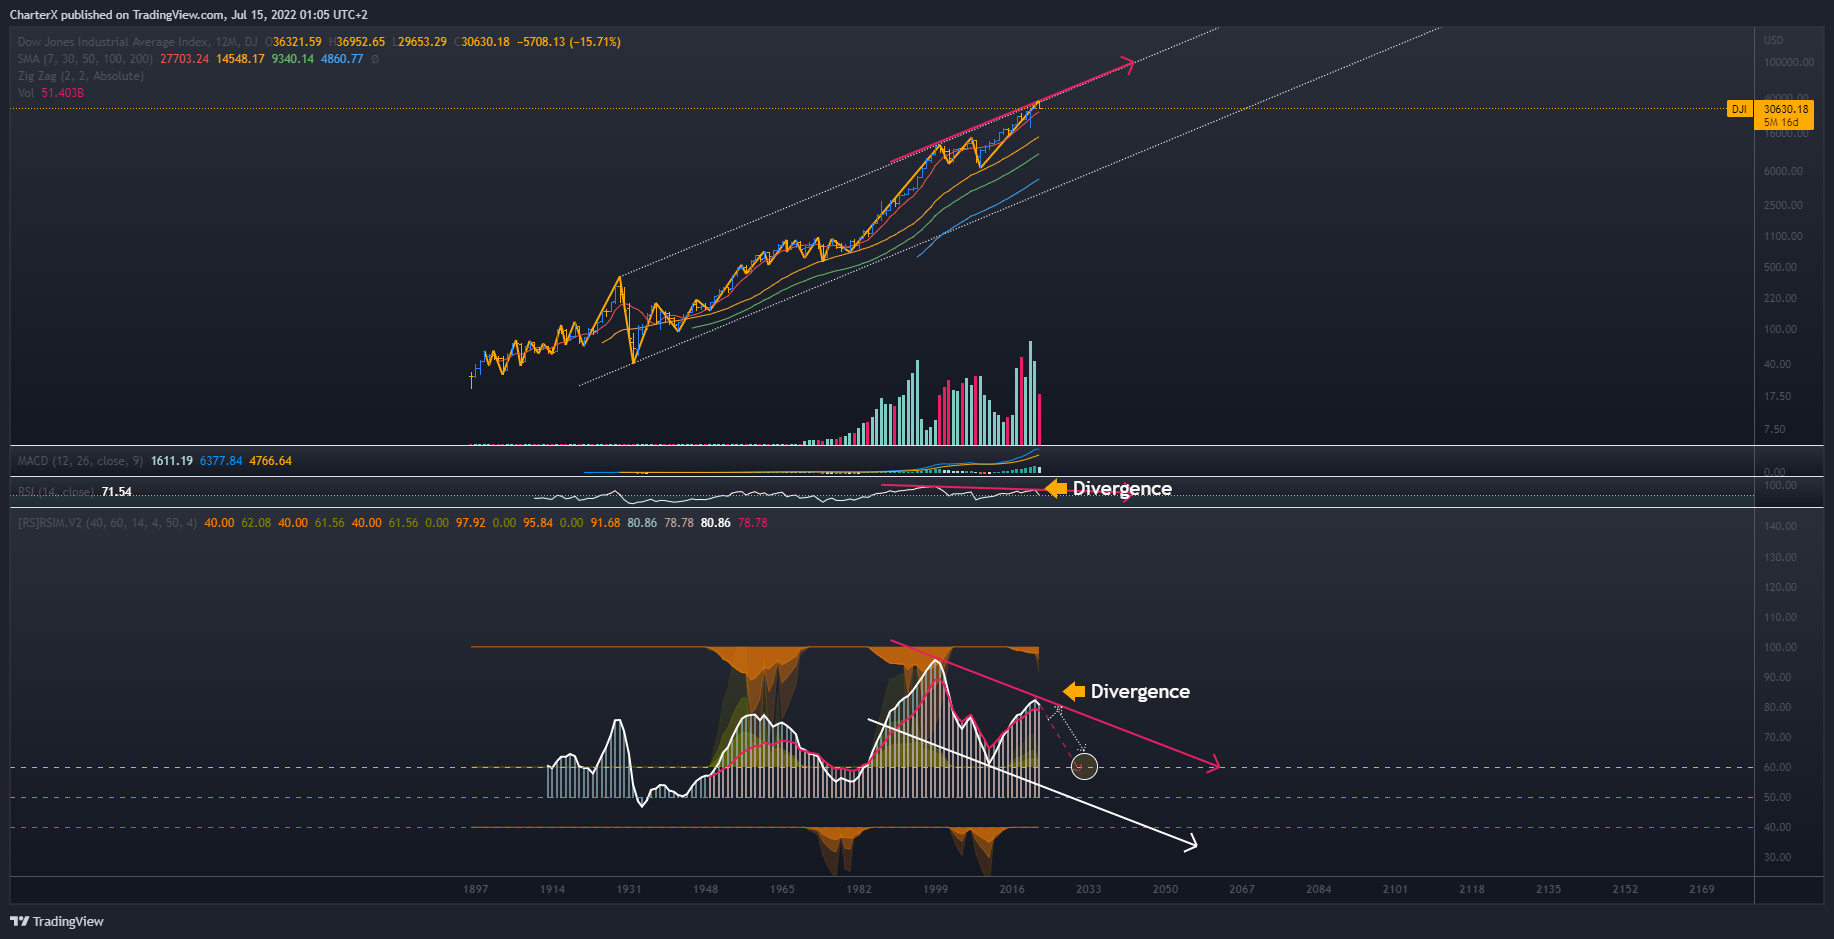Click the 2016 time axis label

(1012, 889)
